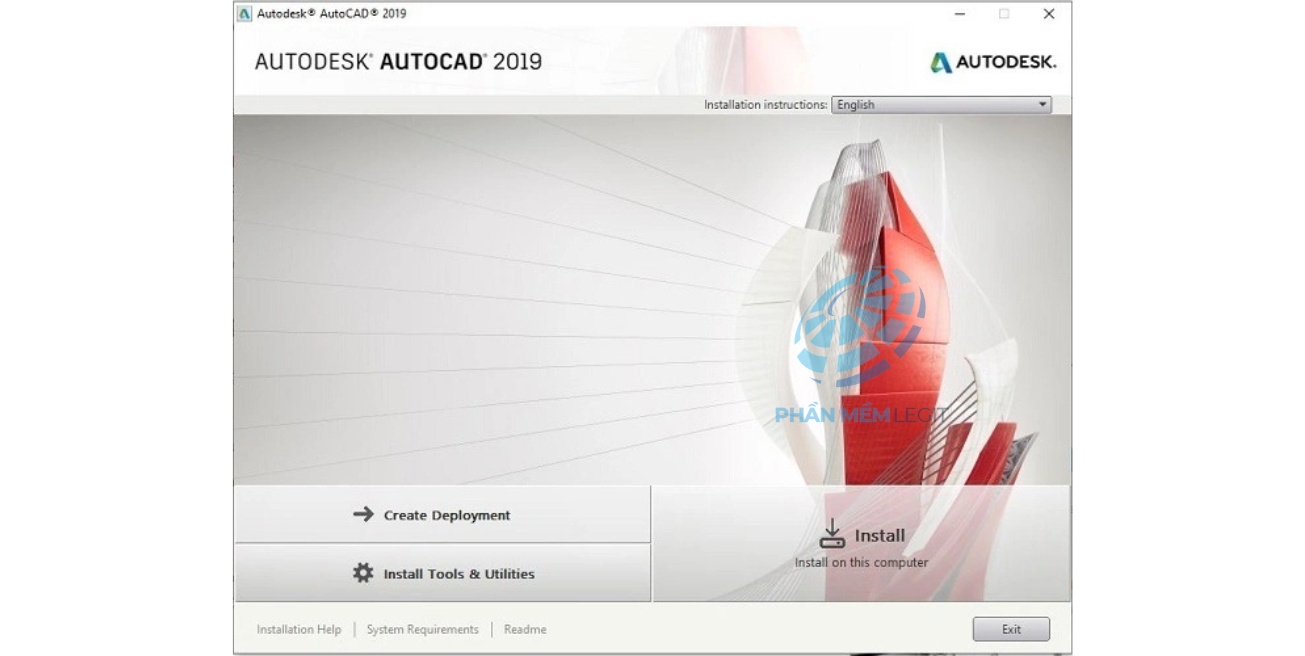Viewport: 1305px width, 656px height.
Task: Close the AutoCAD 2019 installer window
Action: point(1049,14)
